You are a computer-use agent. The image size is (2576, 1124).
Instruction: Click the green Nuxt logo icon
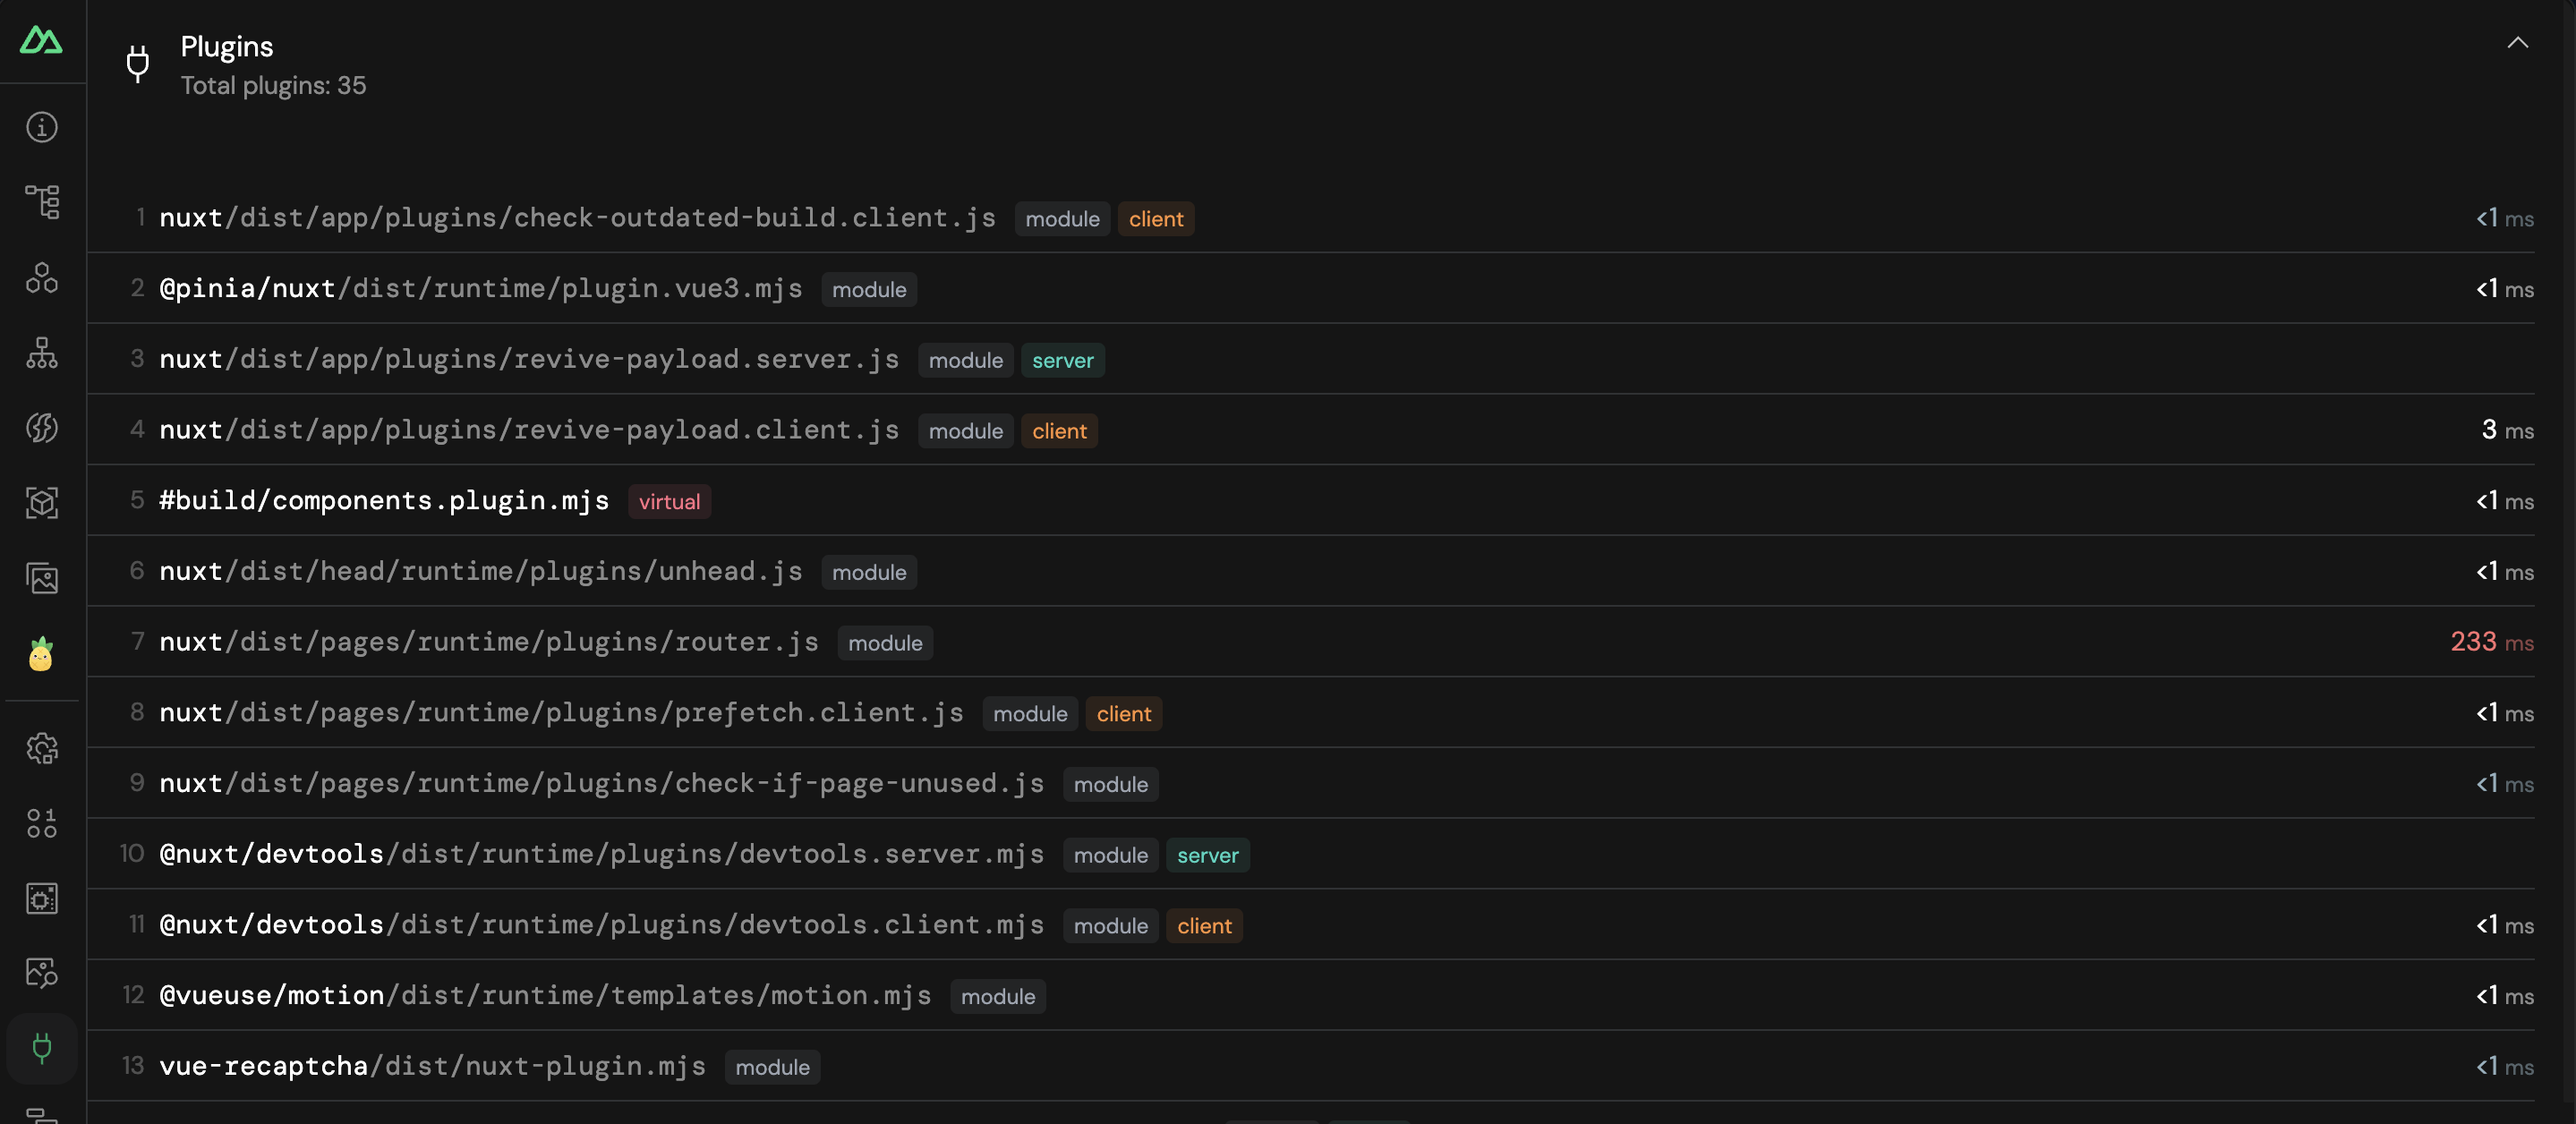(41, 40)
